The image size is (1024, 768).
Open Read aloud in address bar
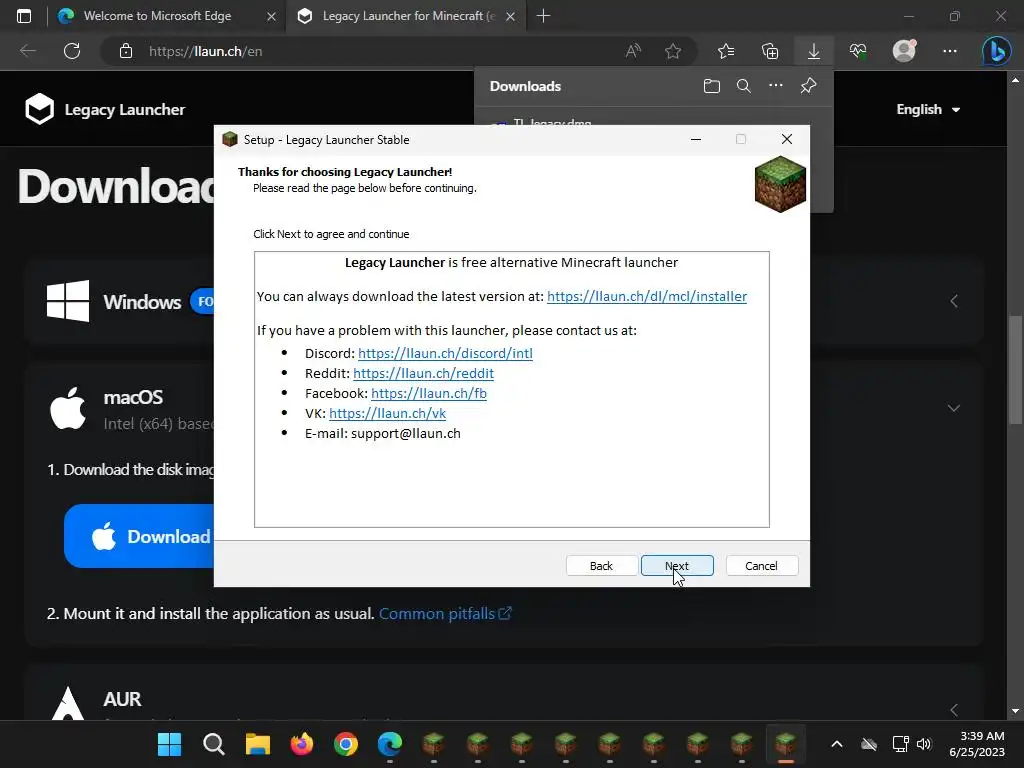click(x=633, y=51)
